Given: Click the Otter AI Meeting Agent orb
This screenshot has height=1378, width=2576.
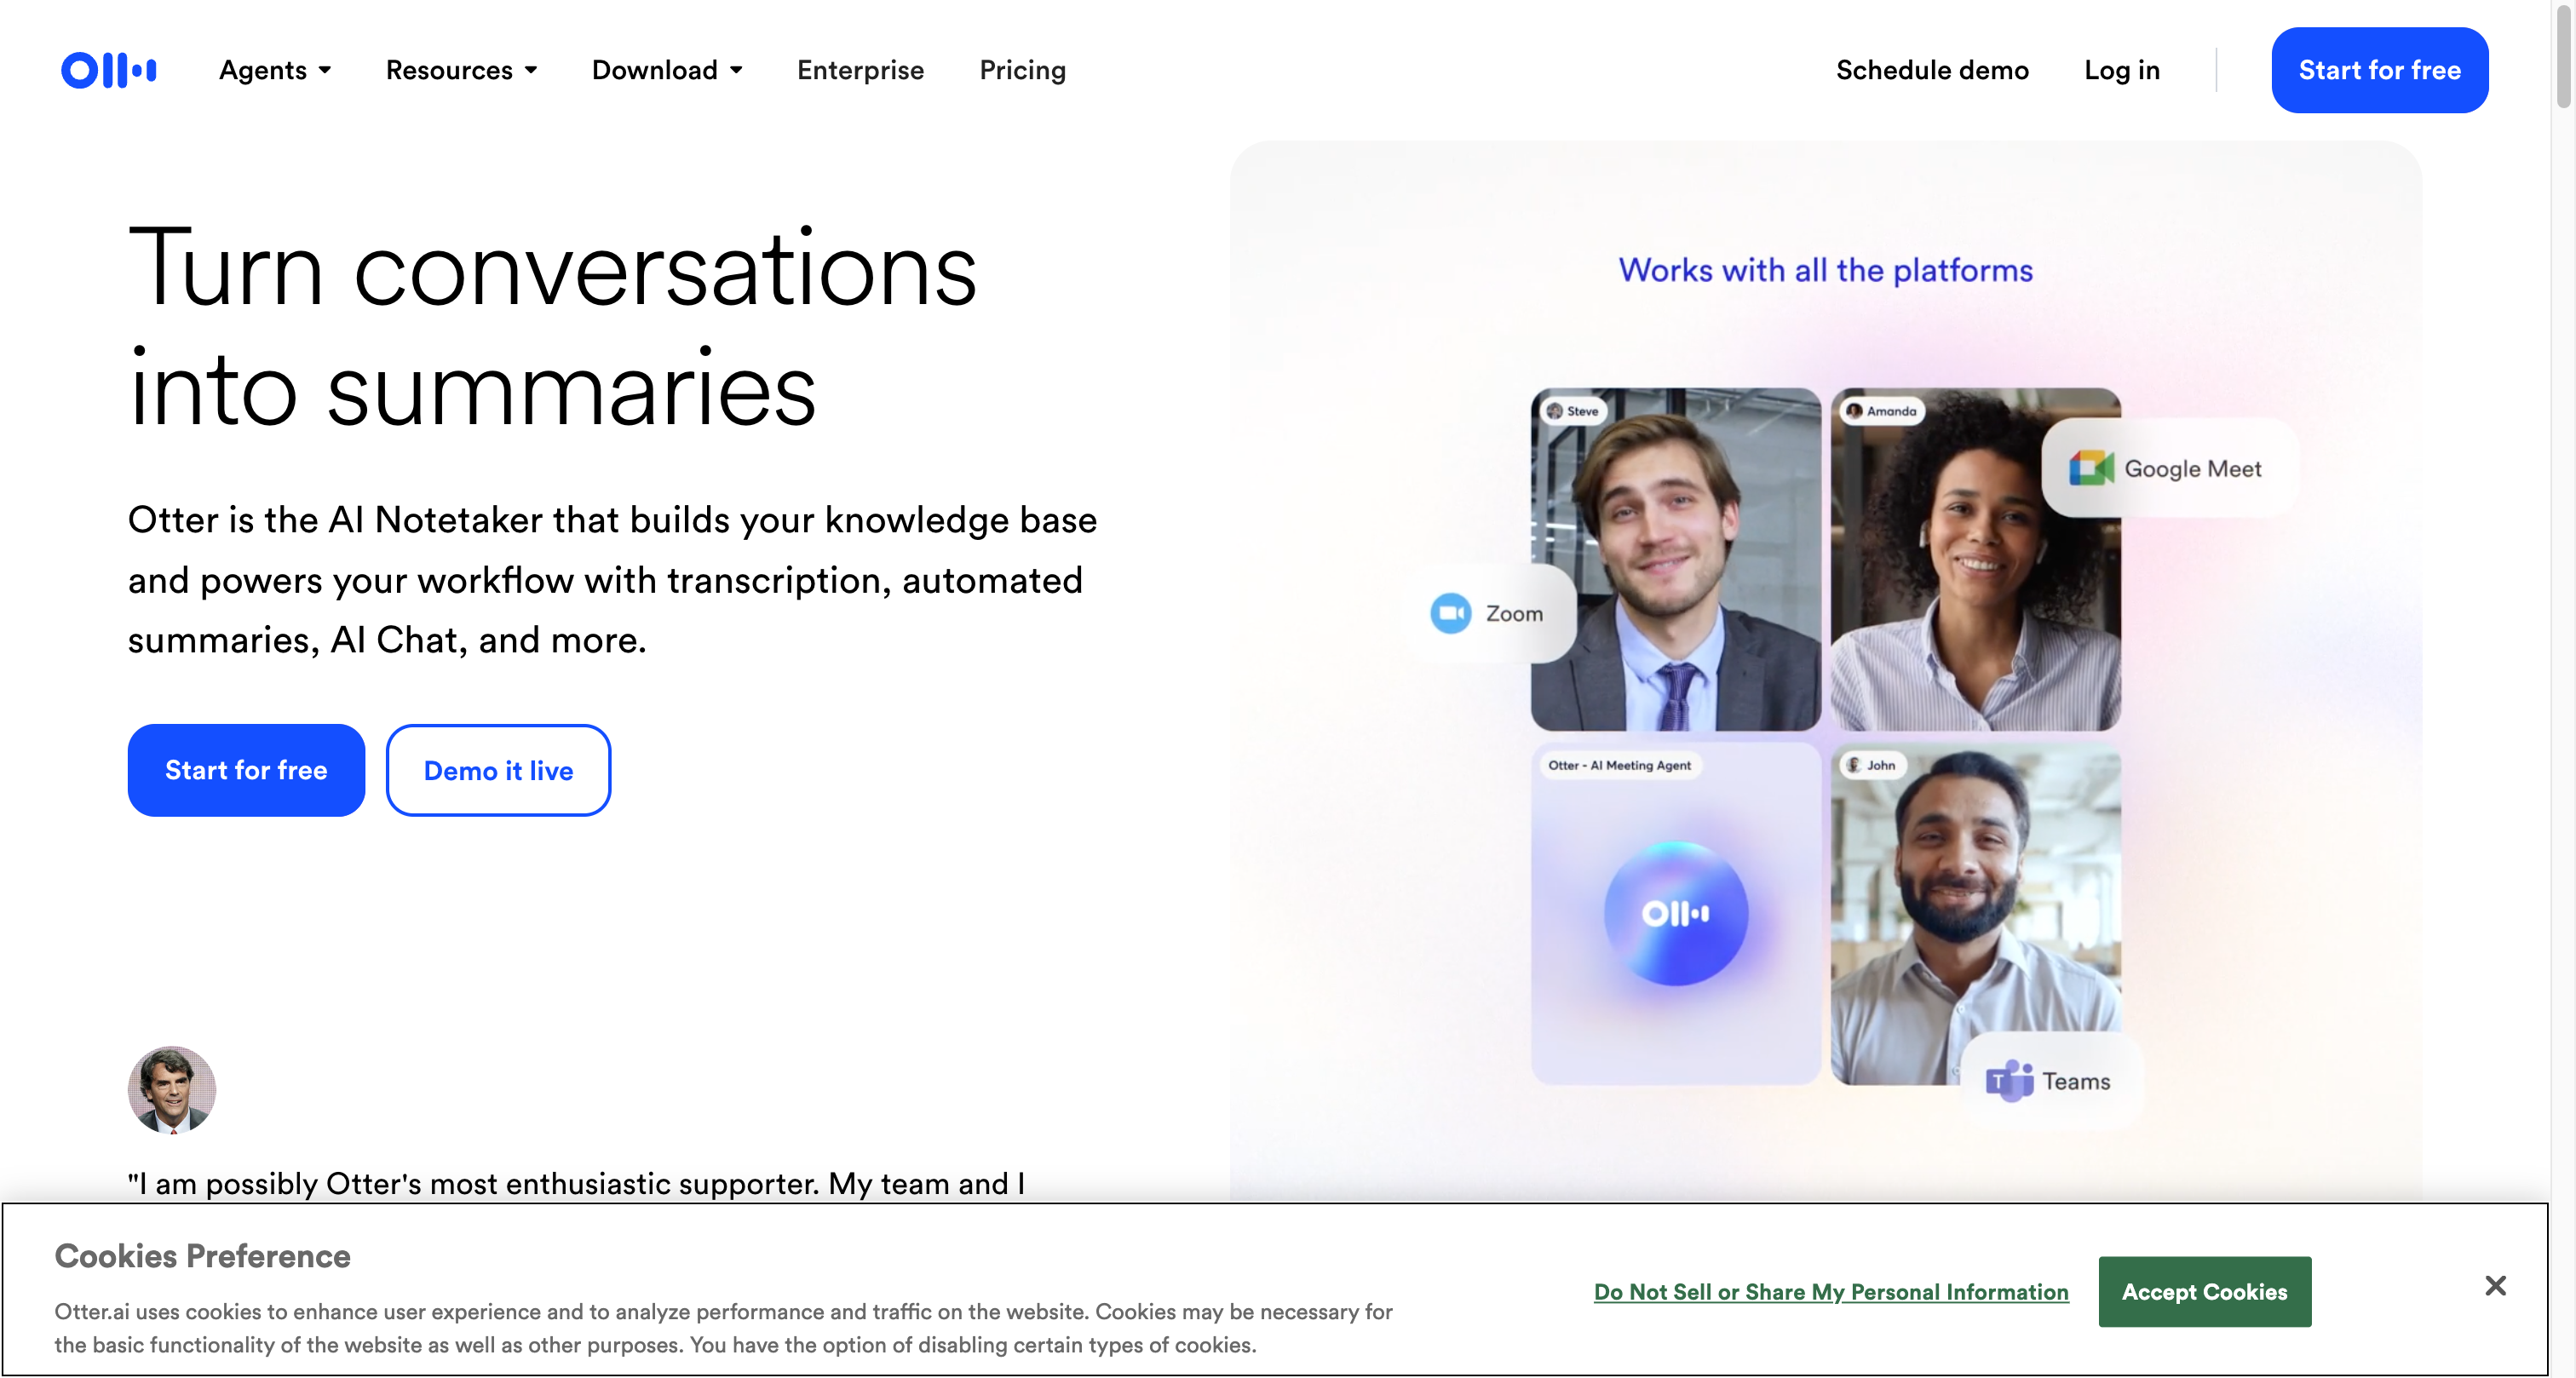Looking at the screenshot, I should coord(1676,913).
